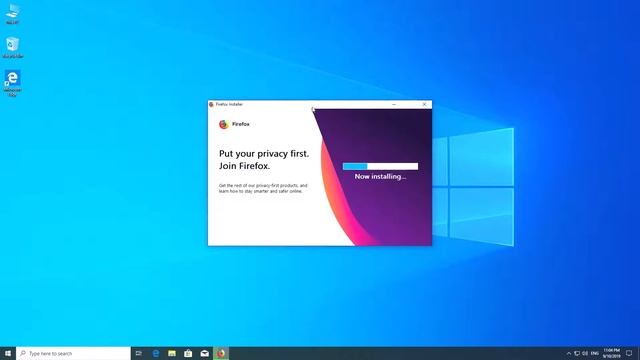This screenshot has height=360, width=640.
Task: Open the Action Center notifications icon
Action: [x=629, y=353]
